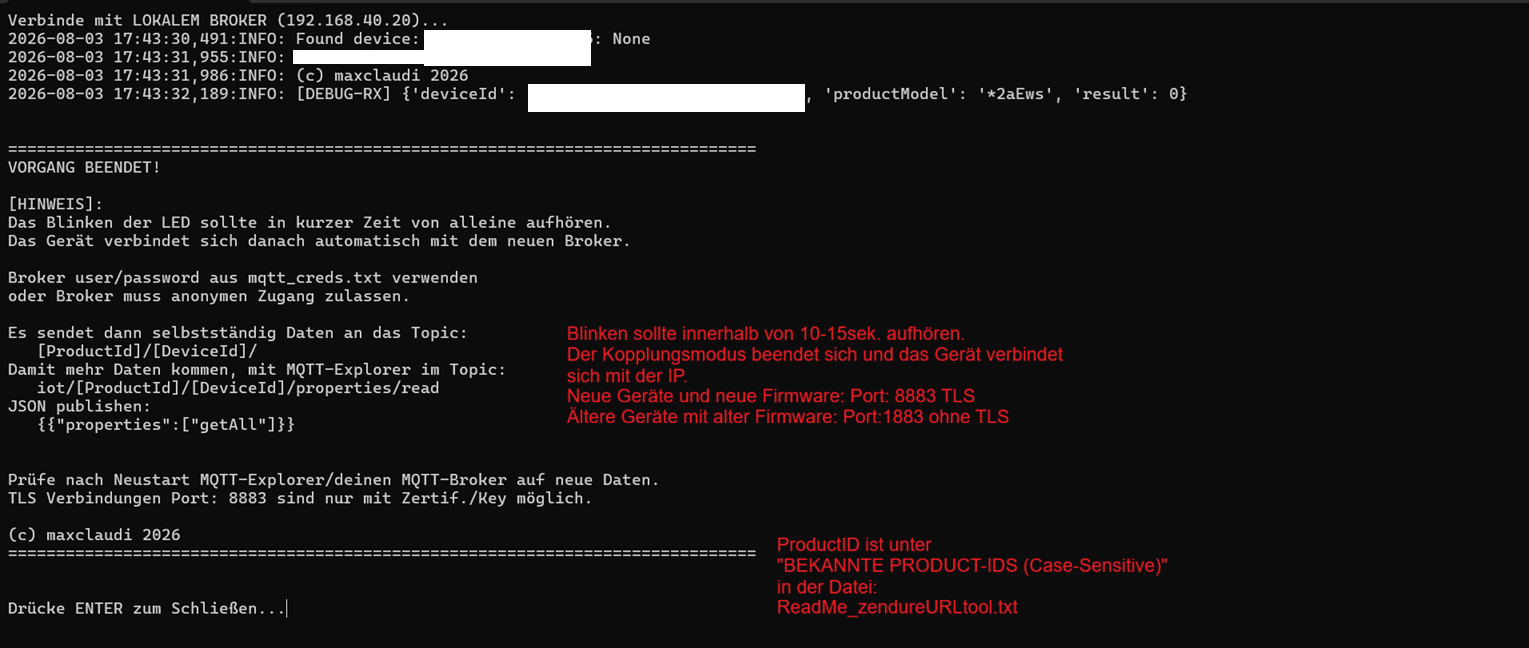Click the 'TLS Verbindungen Port: 8883' line
Image resolution: width=1529 pixels, height=648 pixels.
pyautogui.click(x=300, y=498)
